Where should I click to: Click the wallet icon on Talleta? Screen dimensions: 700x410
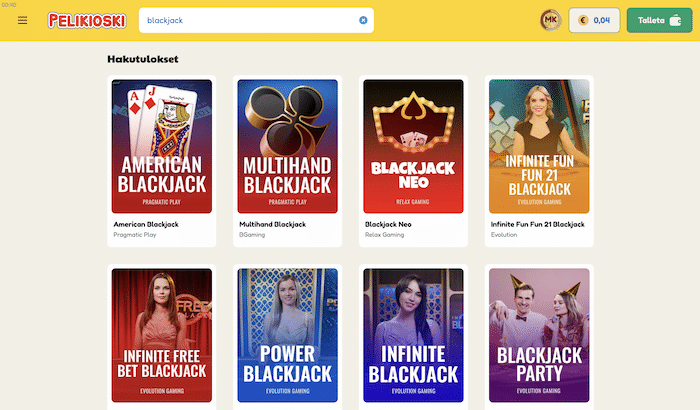675,20
